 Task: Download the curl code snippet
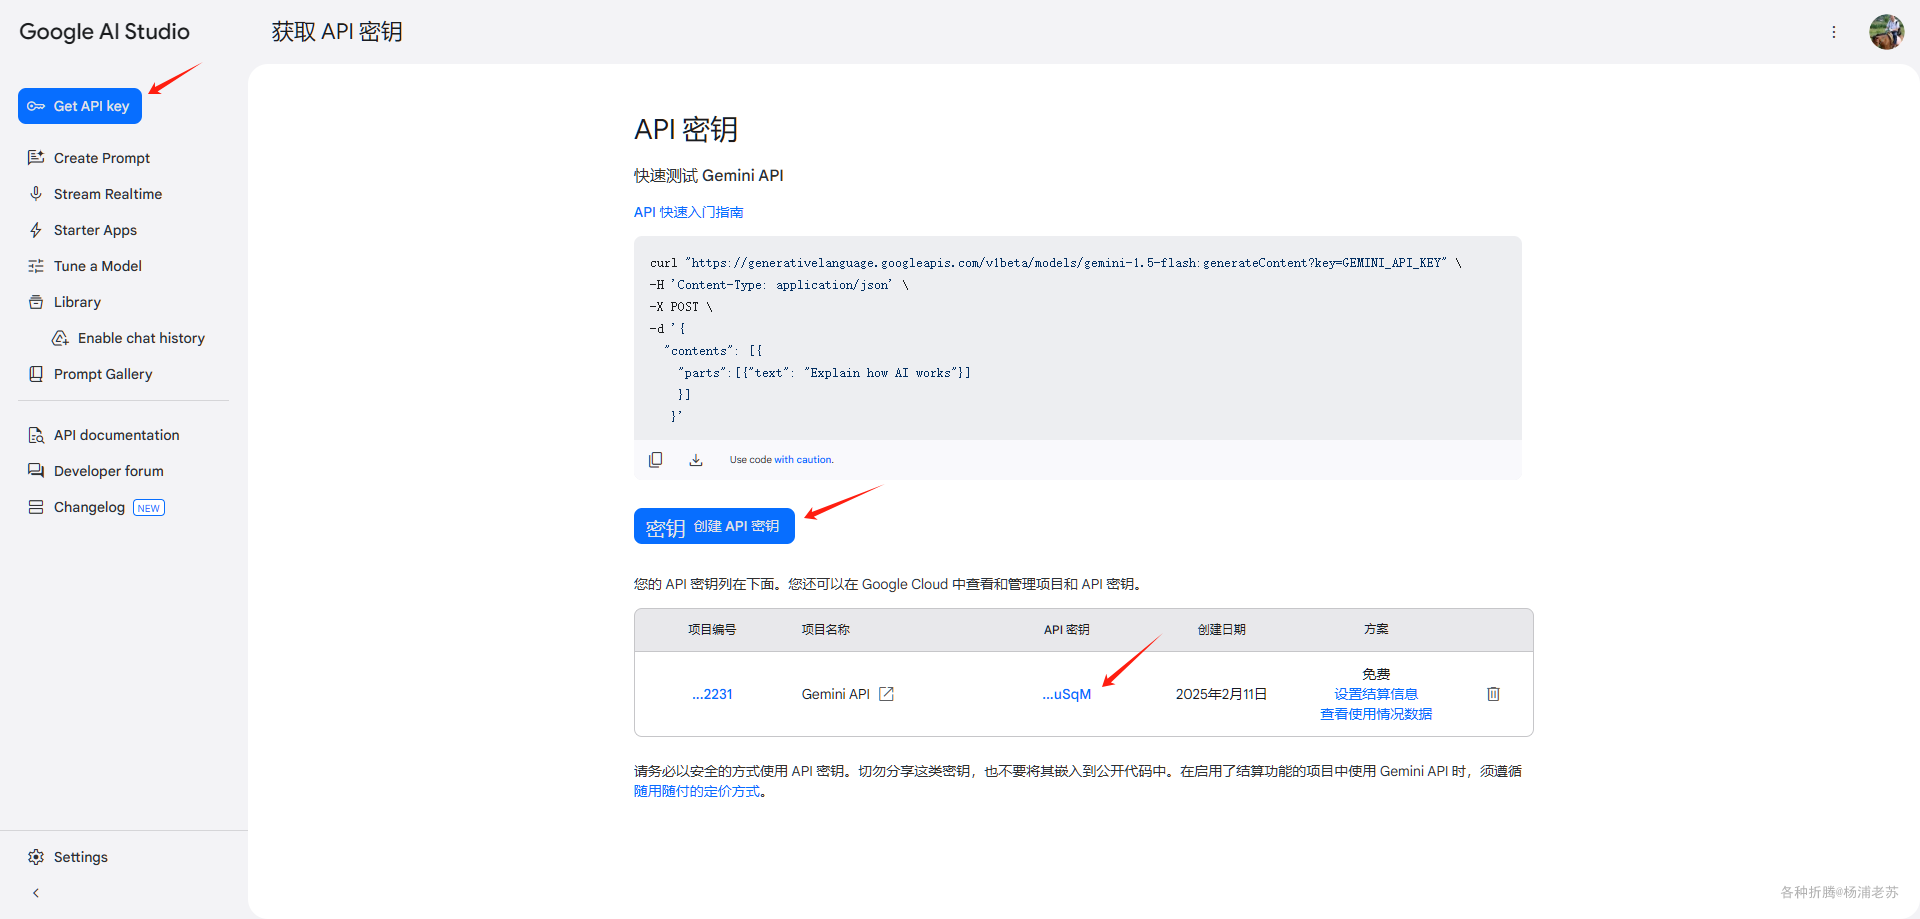tap(696, 460)
